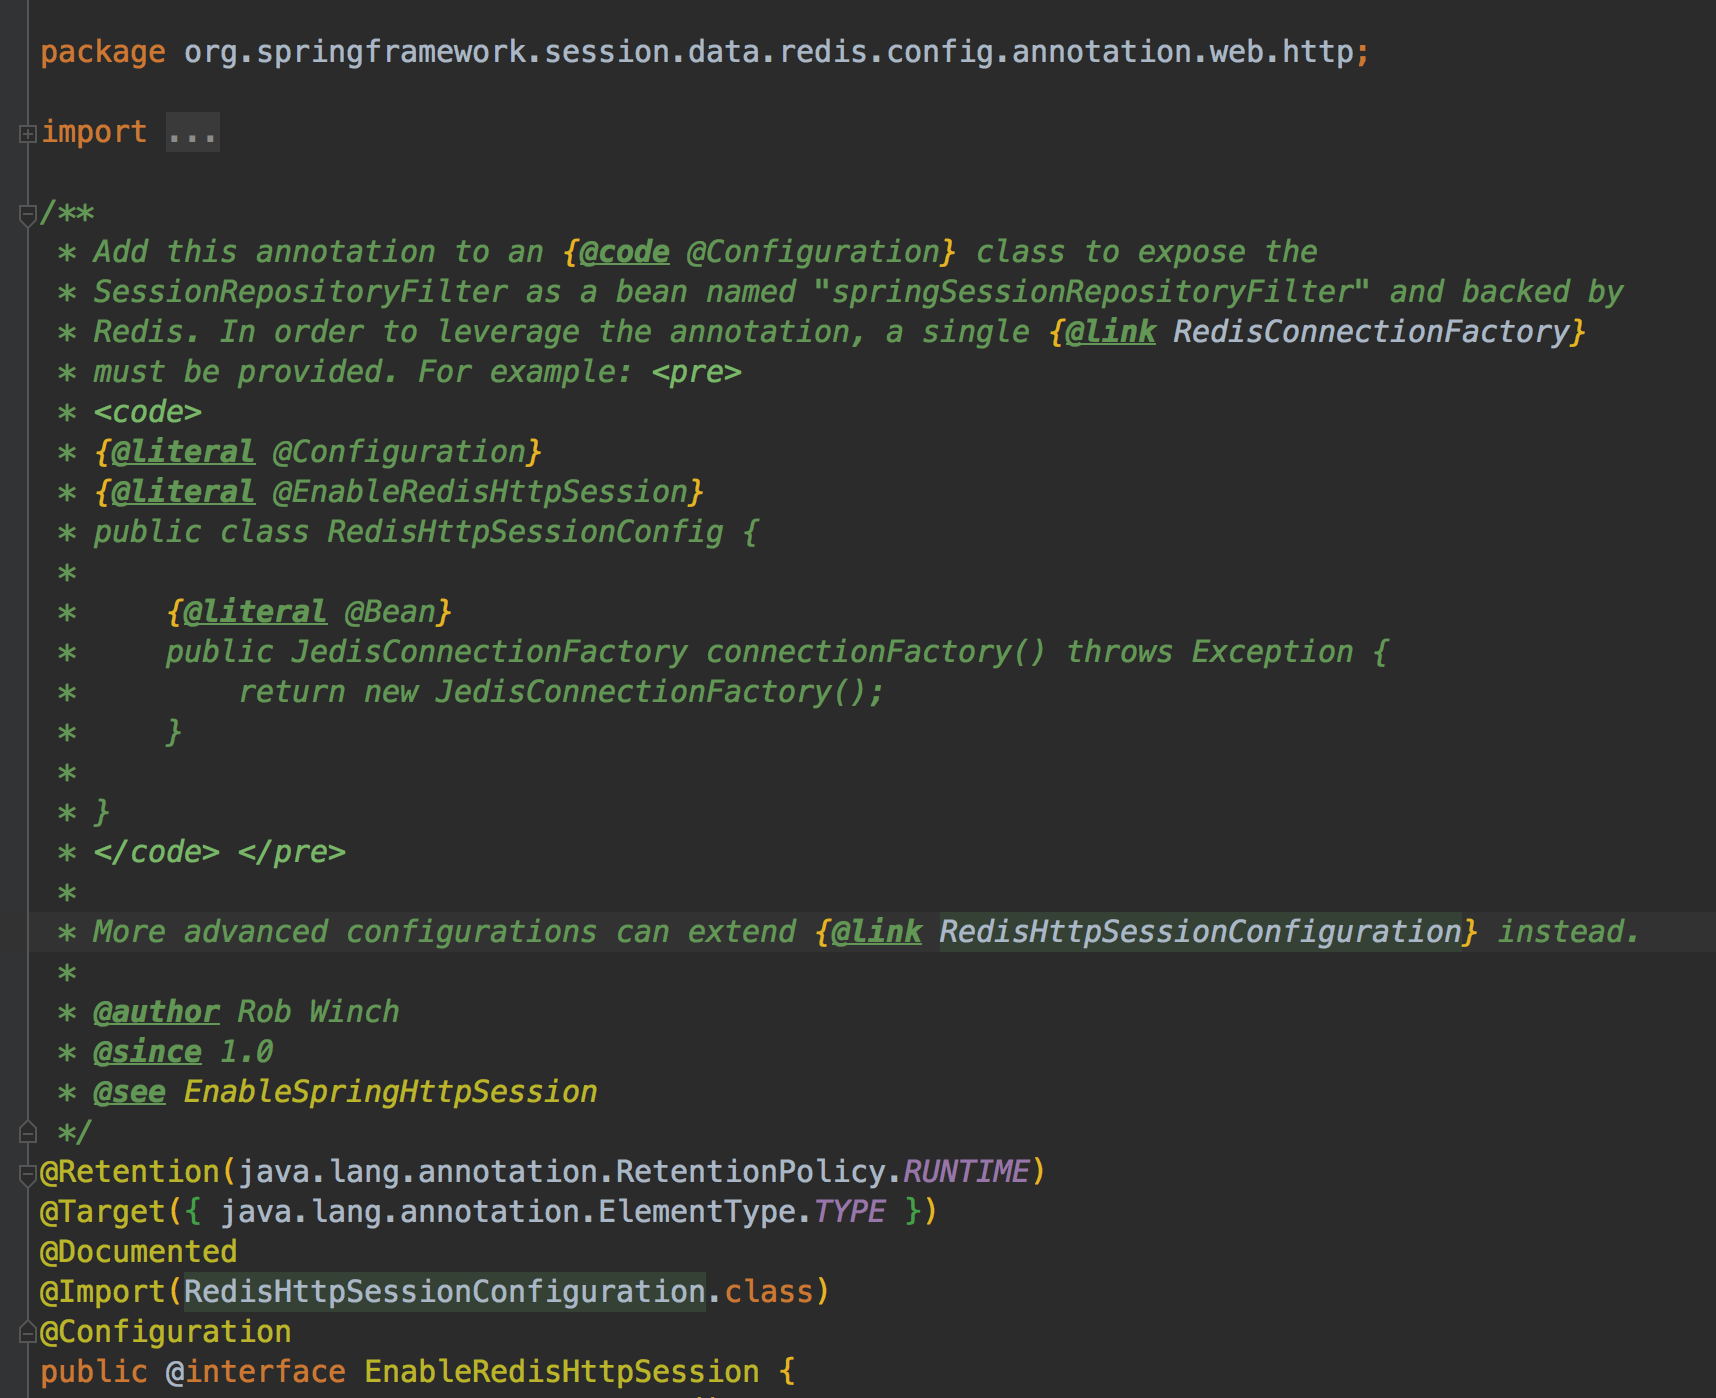Screen dimensions: 1716x1398
Task: Click the package name org.springframework.session
Action: click(x=768, y=52)
